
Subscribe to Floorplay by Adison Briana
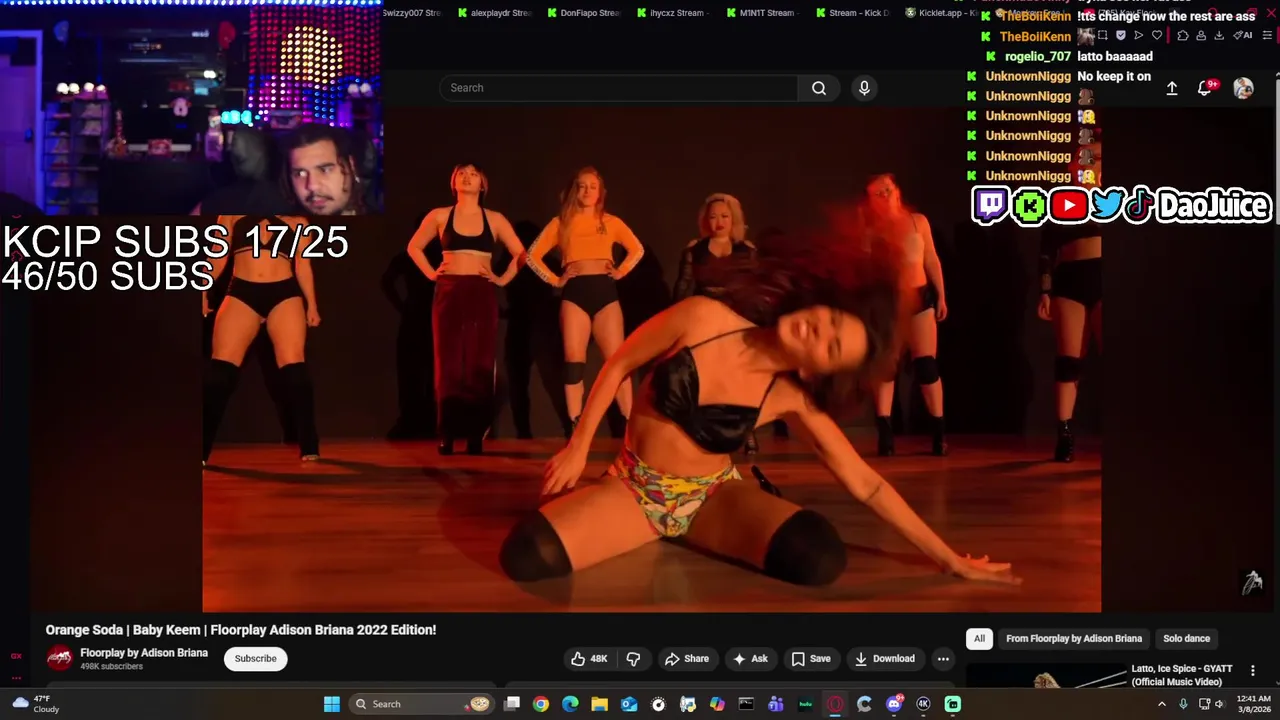tap(256, 659)
